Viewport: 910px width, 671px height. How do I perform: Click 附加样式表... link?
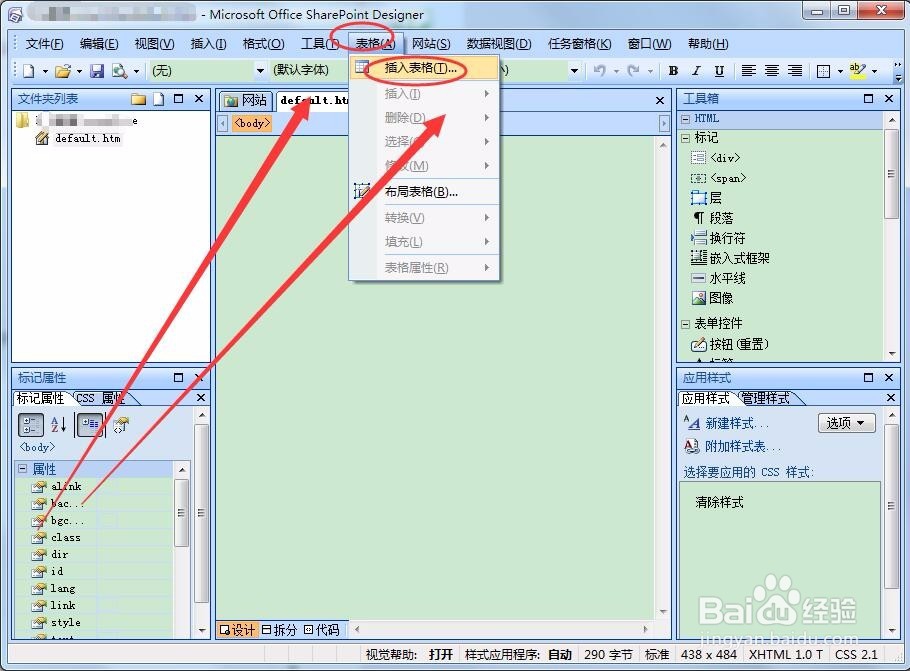(x=743, y=446)
